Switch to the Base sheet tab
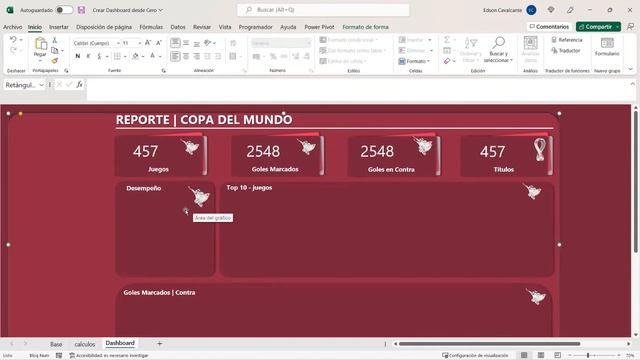 pyautogui.click(x=56, y=344)
